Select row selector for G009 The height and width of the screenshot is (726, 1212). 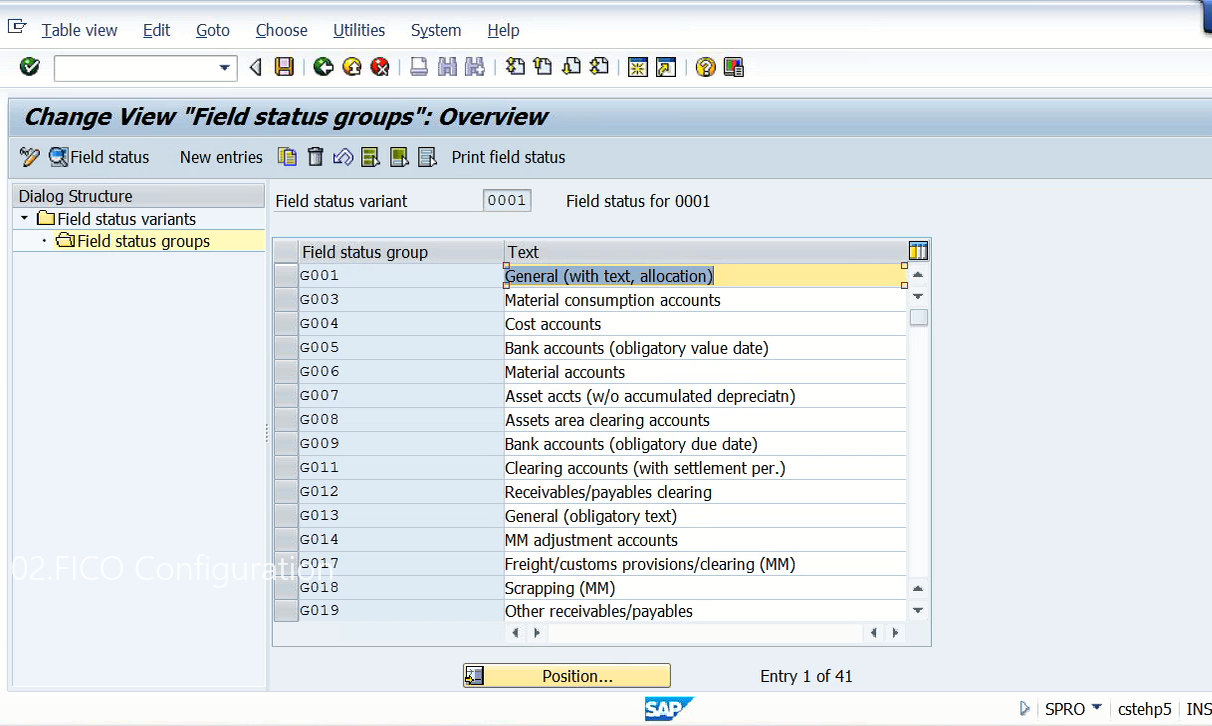coord(286,444)
